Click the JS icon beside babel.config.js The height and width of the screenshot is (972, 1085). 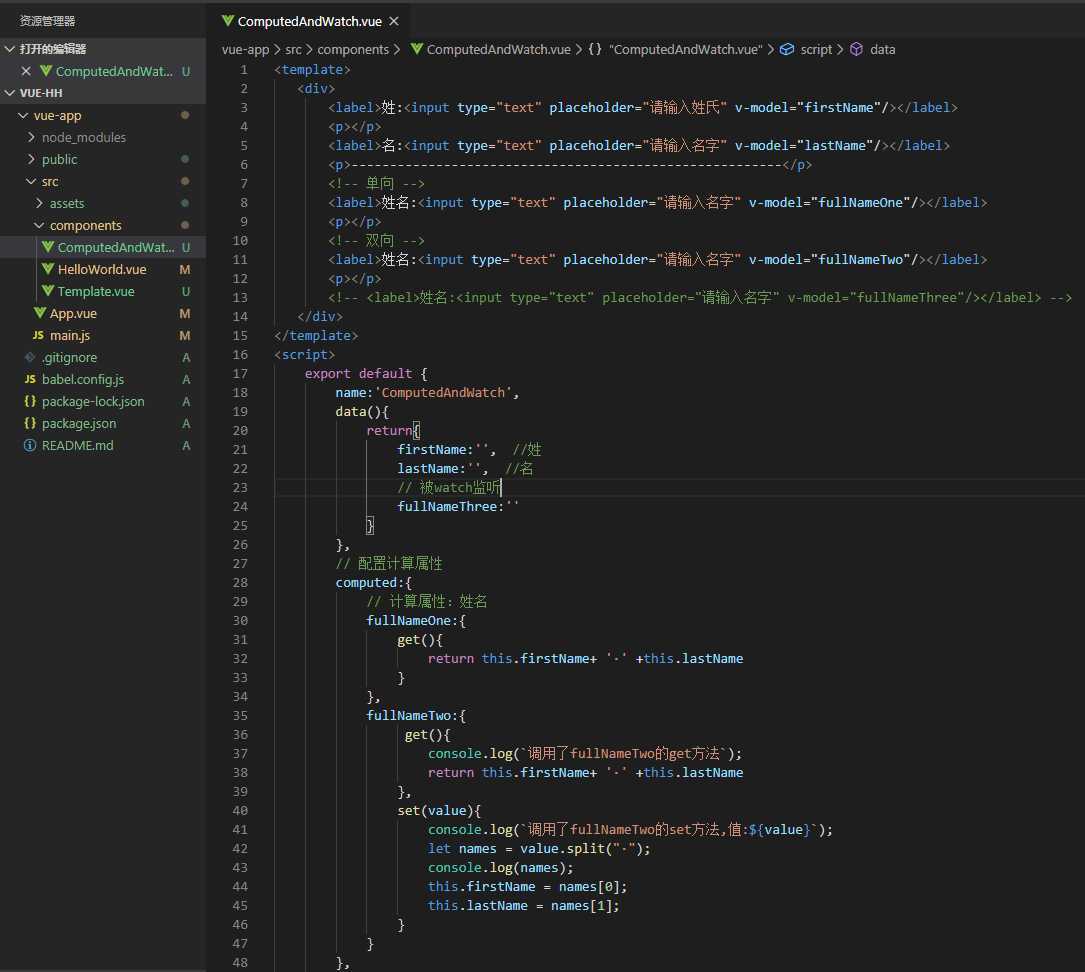pyautogui.click(x=30, y=379)
